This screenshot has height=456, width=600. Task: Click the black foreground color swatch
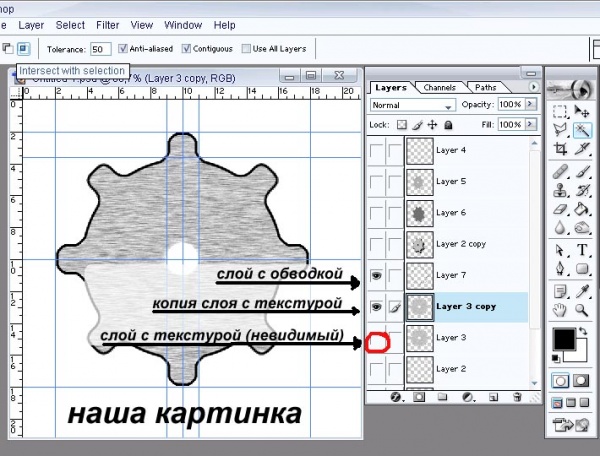(564, 339)
